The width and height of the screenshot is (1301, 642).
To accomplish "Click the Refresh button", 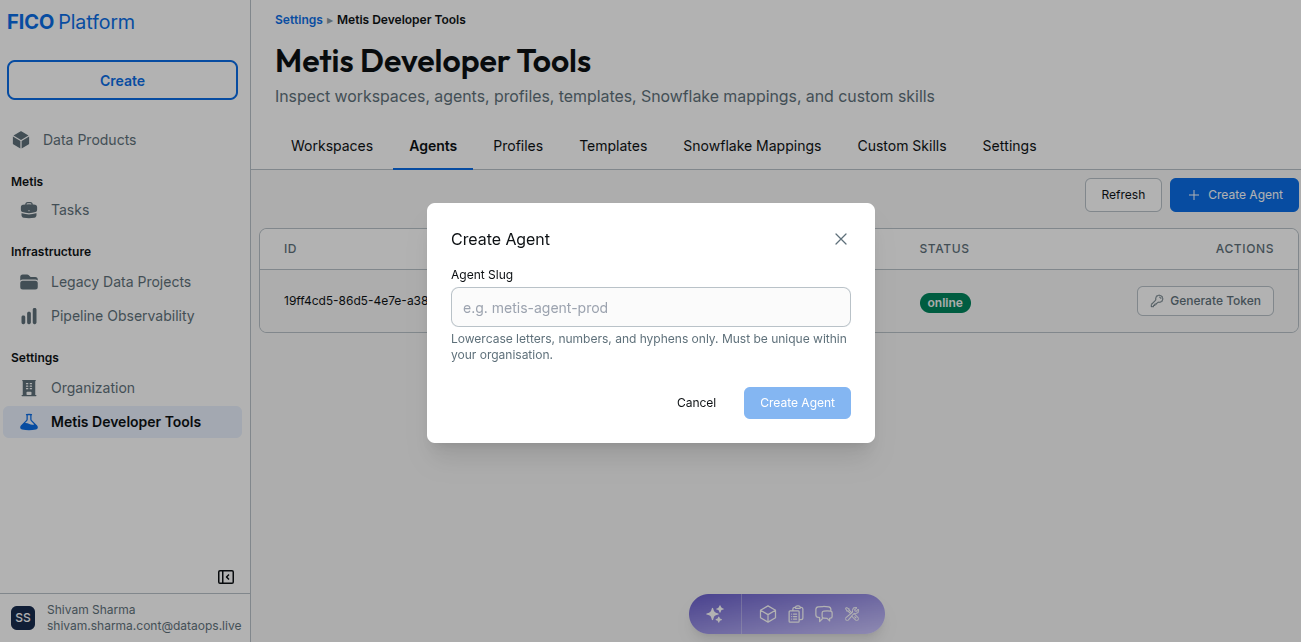I will 1123,195.
